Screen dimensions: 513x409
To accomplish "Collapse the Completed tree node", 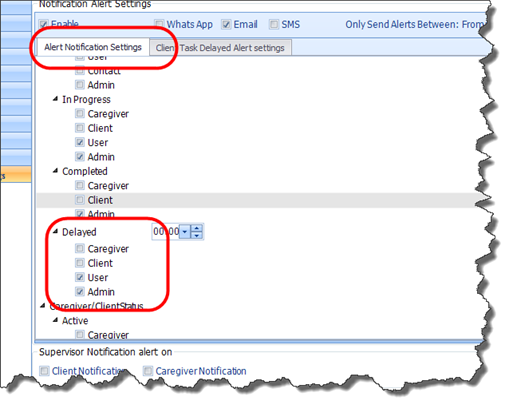I will click(x=55, y=171).
